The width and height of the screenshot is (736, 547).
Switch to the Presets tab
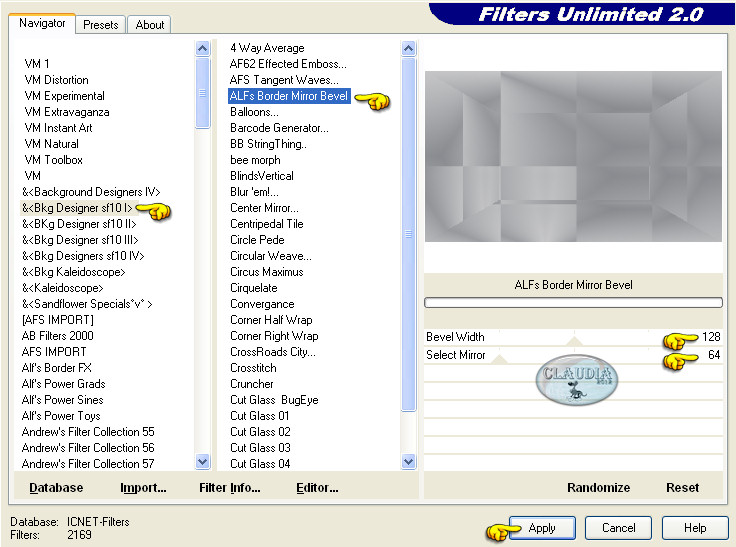click(x=100, y=25)
